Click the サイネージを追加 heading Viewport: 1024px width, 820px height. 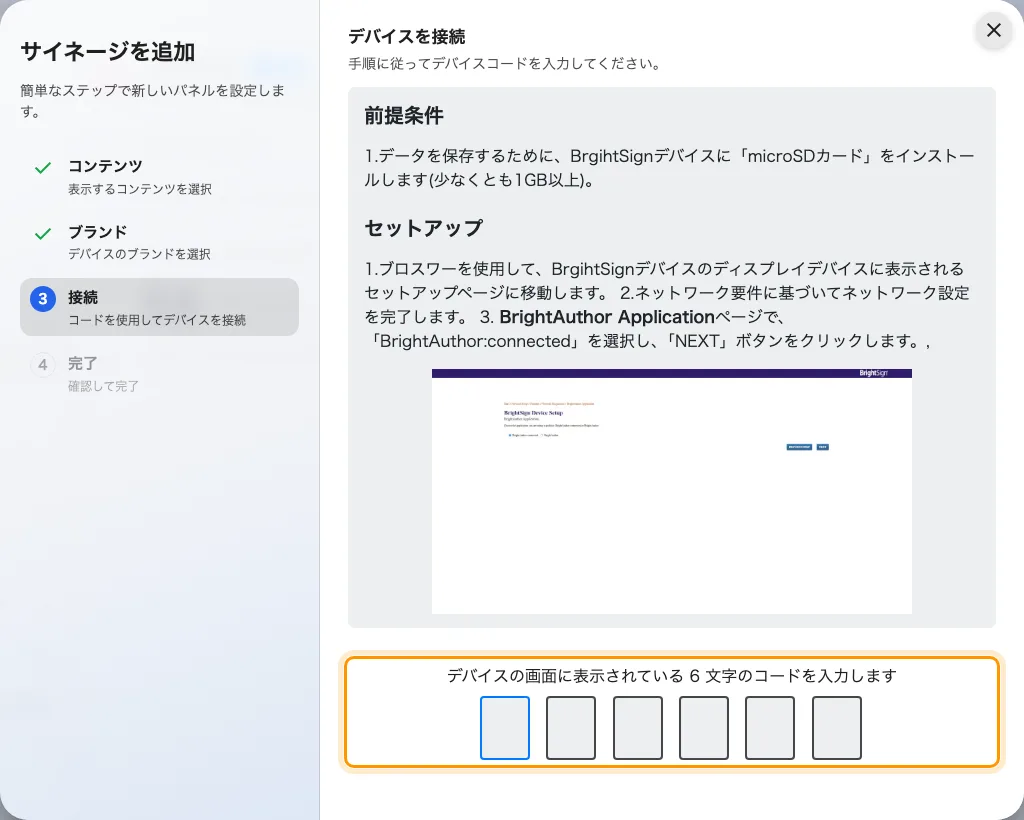[108, 52]
